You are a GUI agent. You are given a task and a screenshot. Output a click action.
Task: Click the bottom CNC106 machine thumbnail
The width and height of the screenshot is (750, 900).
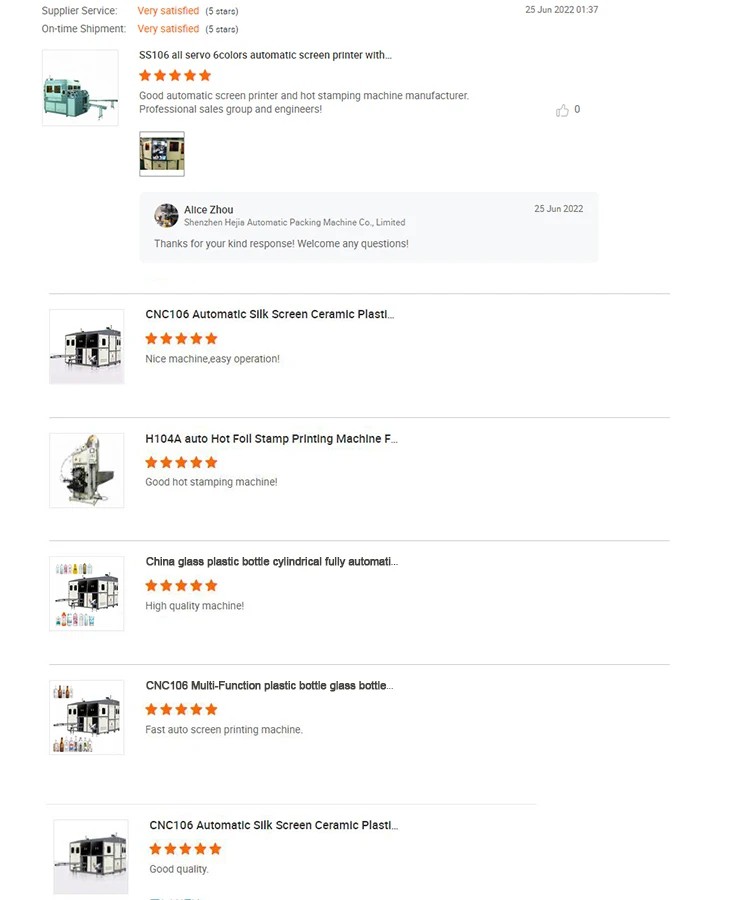tap(91, 857)
